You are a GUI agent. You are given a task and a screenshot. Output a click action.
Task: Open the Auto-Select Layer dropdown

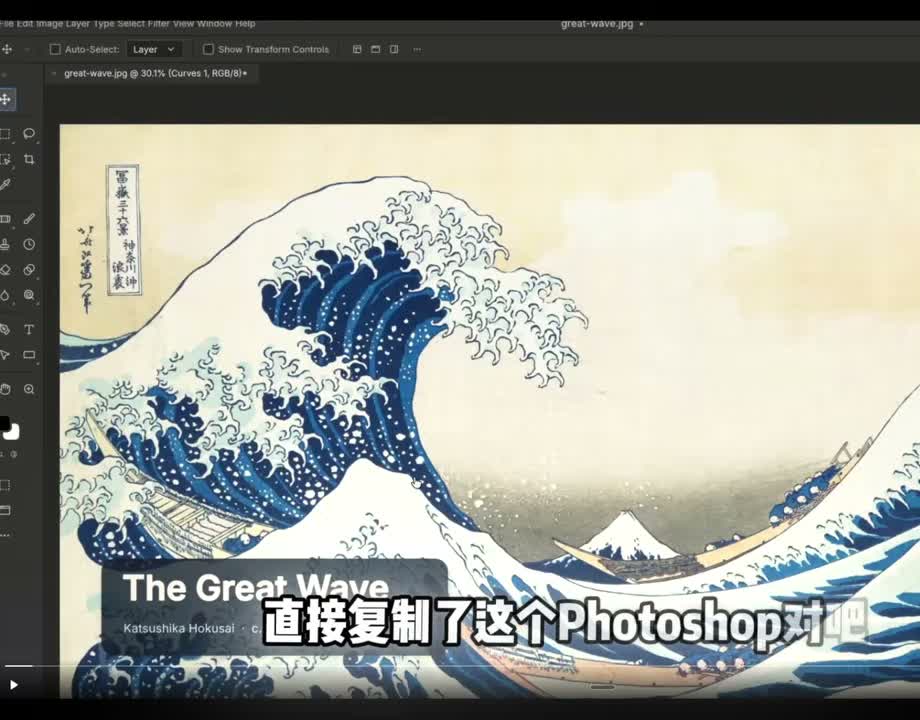[x=154, y=49]
